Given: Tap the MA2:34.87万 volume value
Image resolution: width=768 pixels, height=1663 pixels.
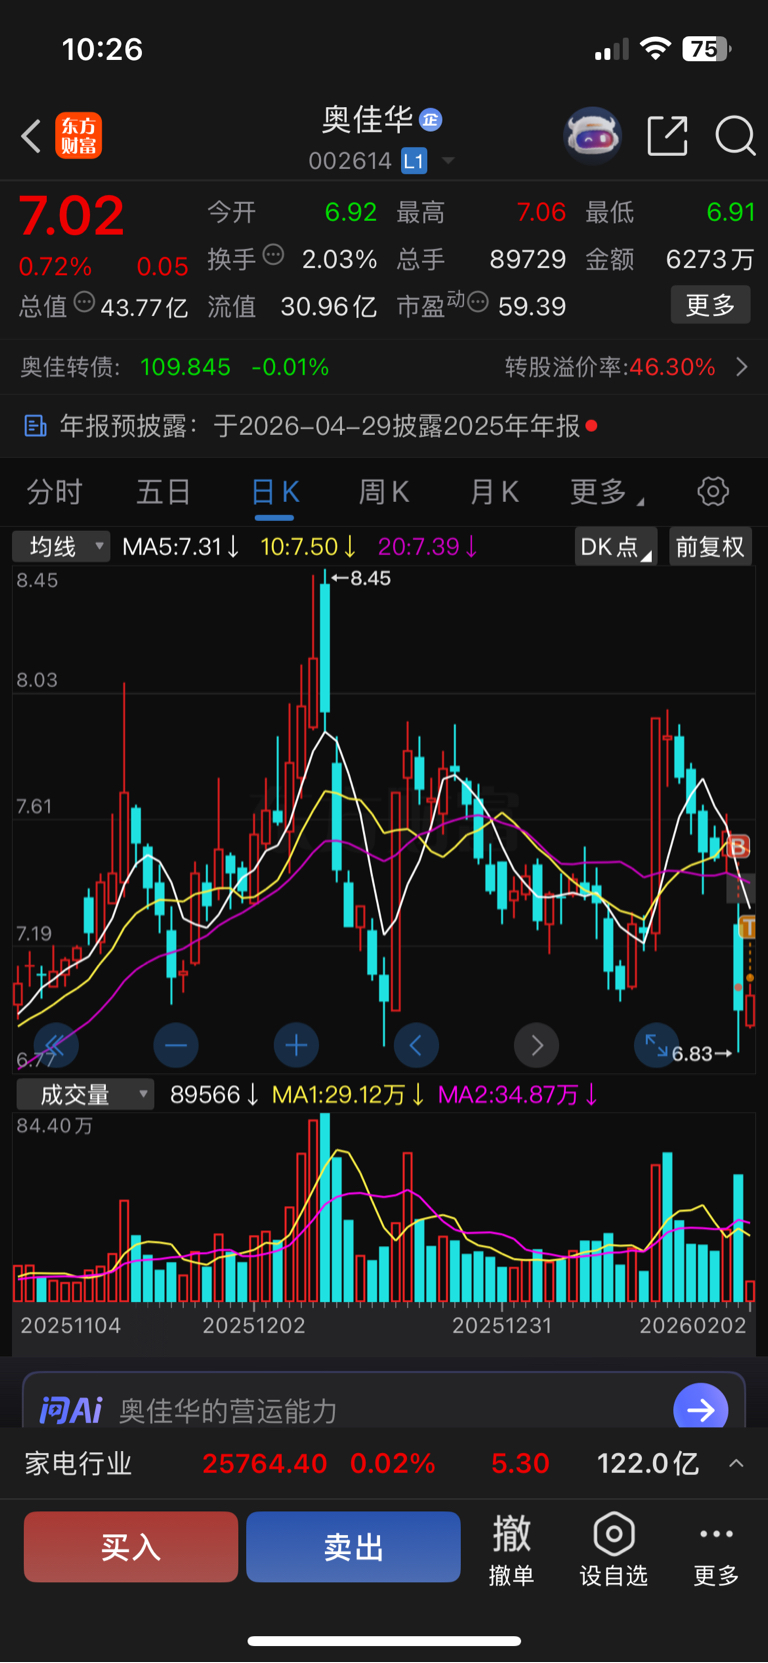Looking at the screenshot, I should [517, 1094].
